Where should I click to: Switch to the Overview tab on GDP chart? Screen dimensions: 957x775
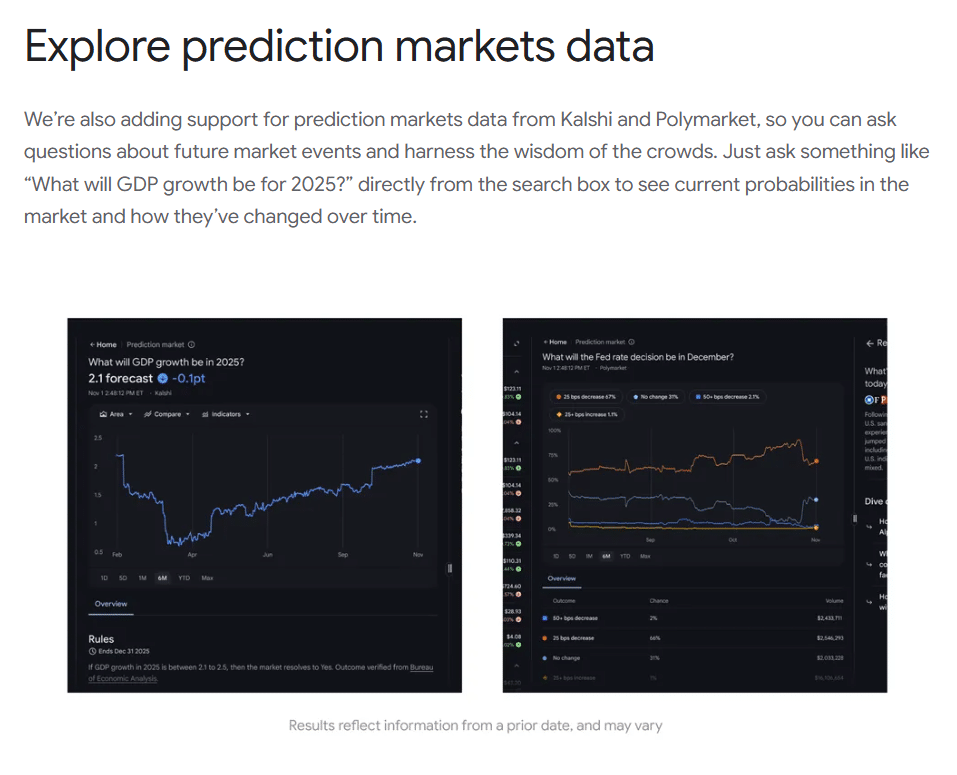pyautogui.click(x=110, y=603)
